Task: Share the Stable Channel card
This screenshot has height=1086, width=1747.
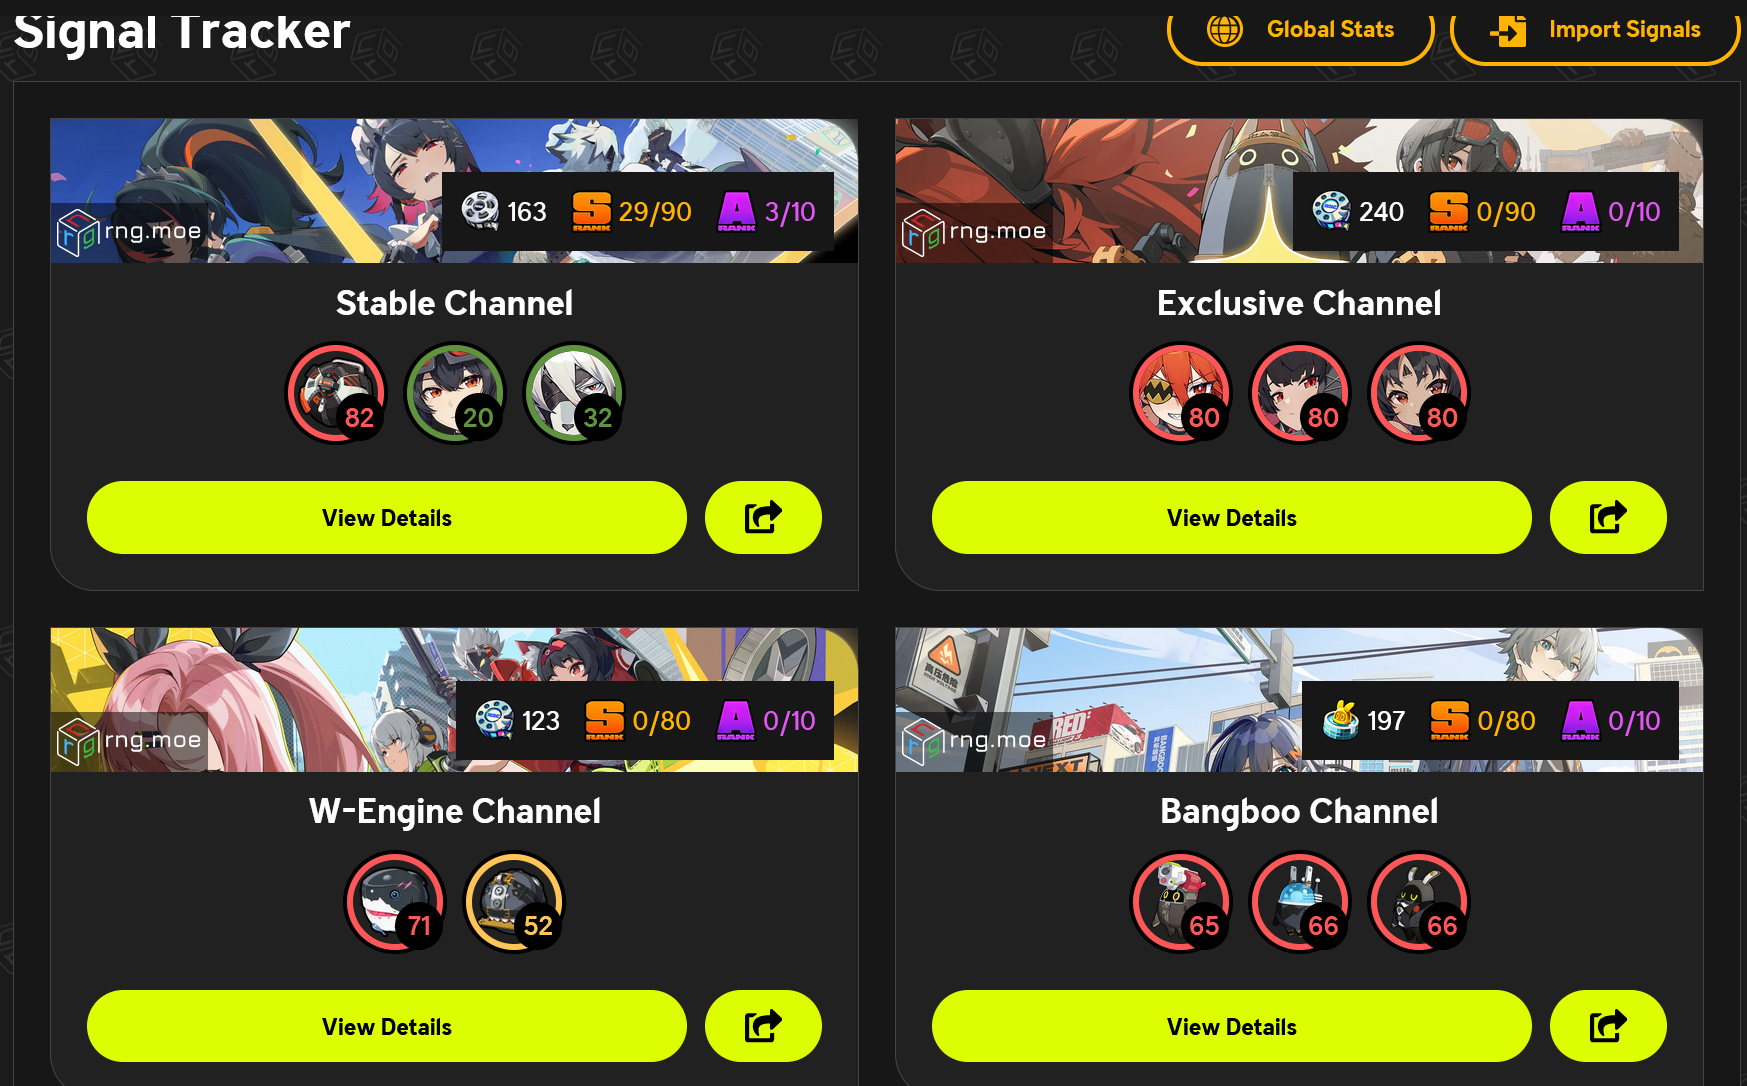Action: click(763, 517)
